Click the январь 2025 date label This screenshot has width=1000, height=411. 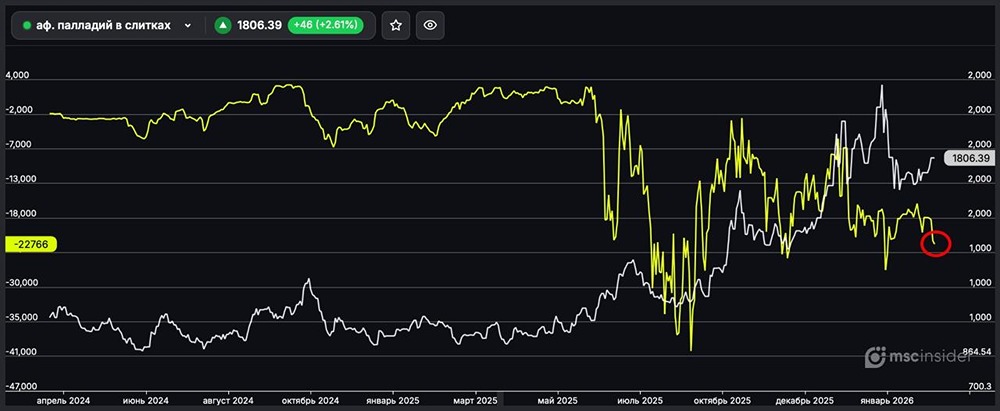(x=393, y=401)
